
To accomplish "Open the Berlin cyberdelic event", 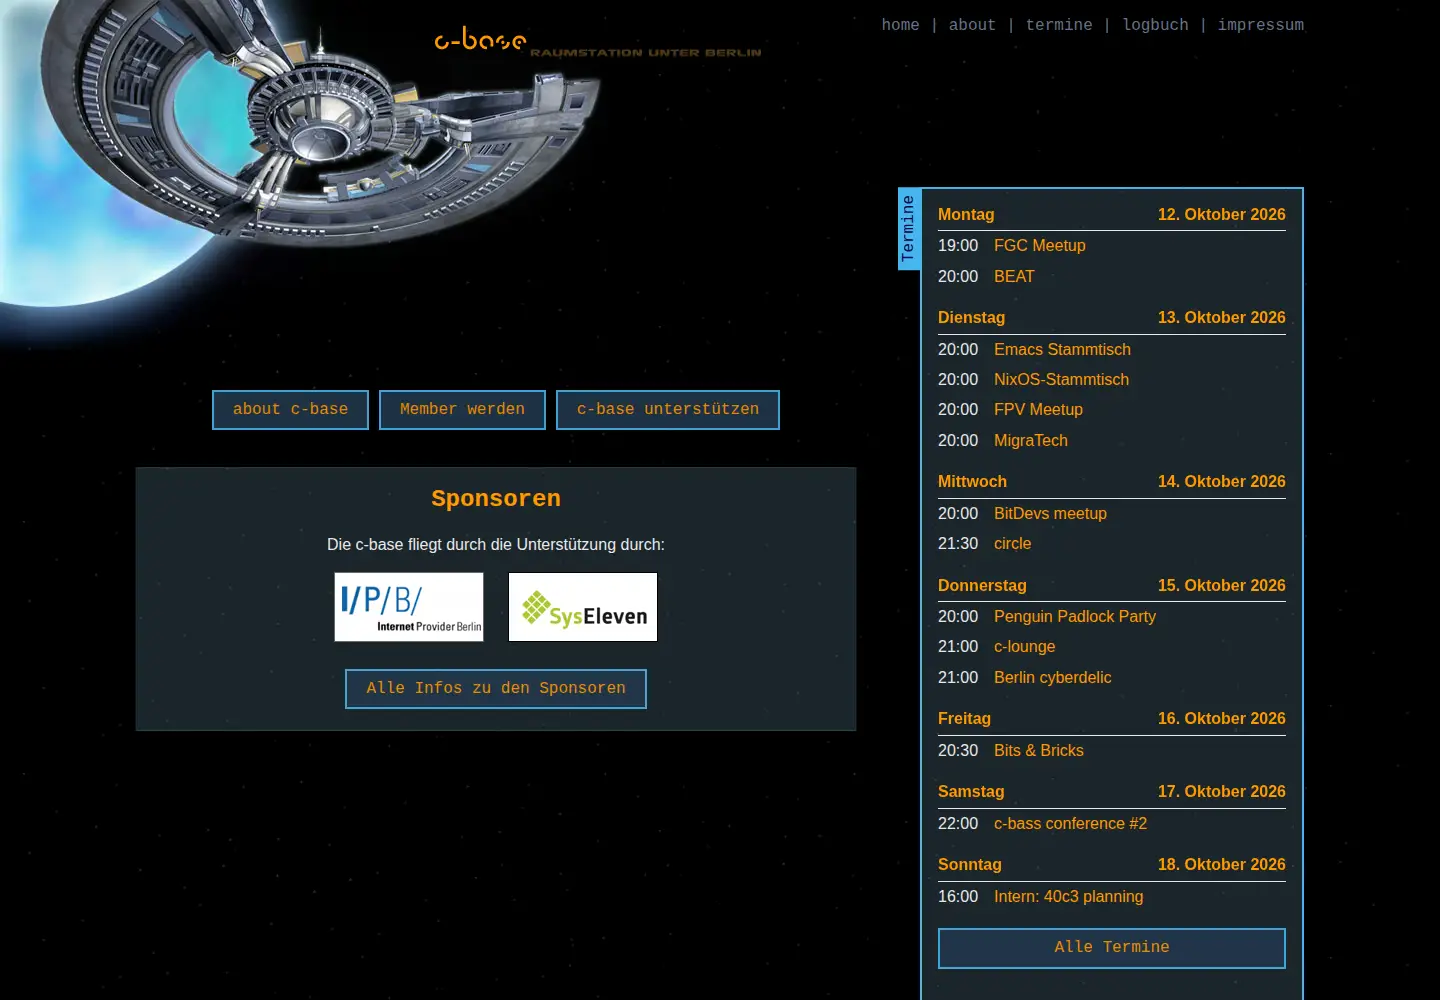I will (1052, 678).
